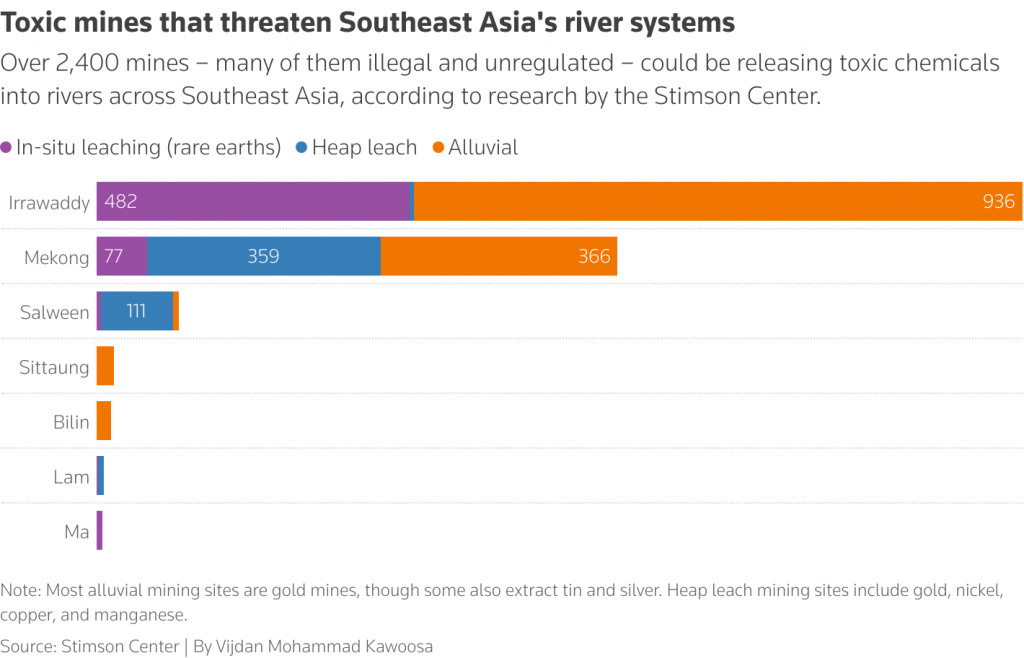The height and width of the screenshot is (658, 1024).
Task: Click the Irrawaddy row label
Action: pyautogui.click(x=49, y=203)
